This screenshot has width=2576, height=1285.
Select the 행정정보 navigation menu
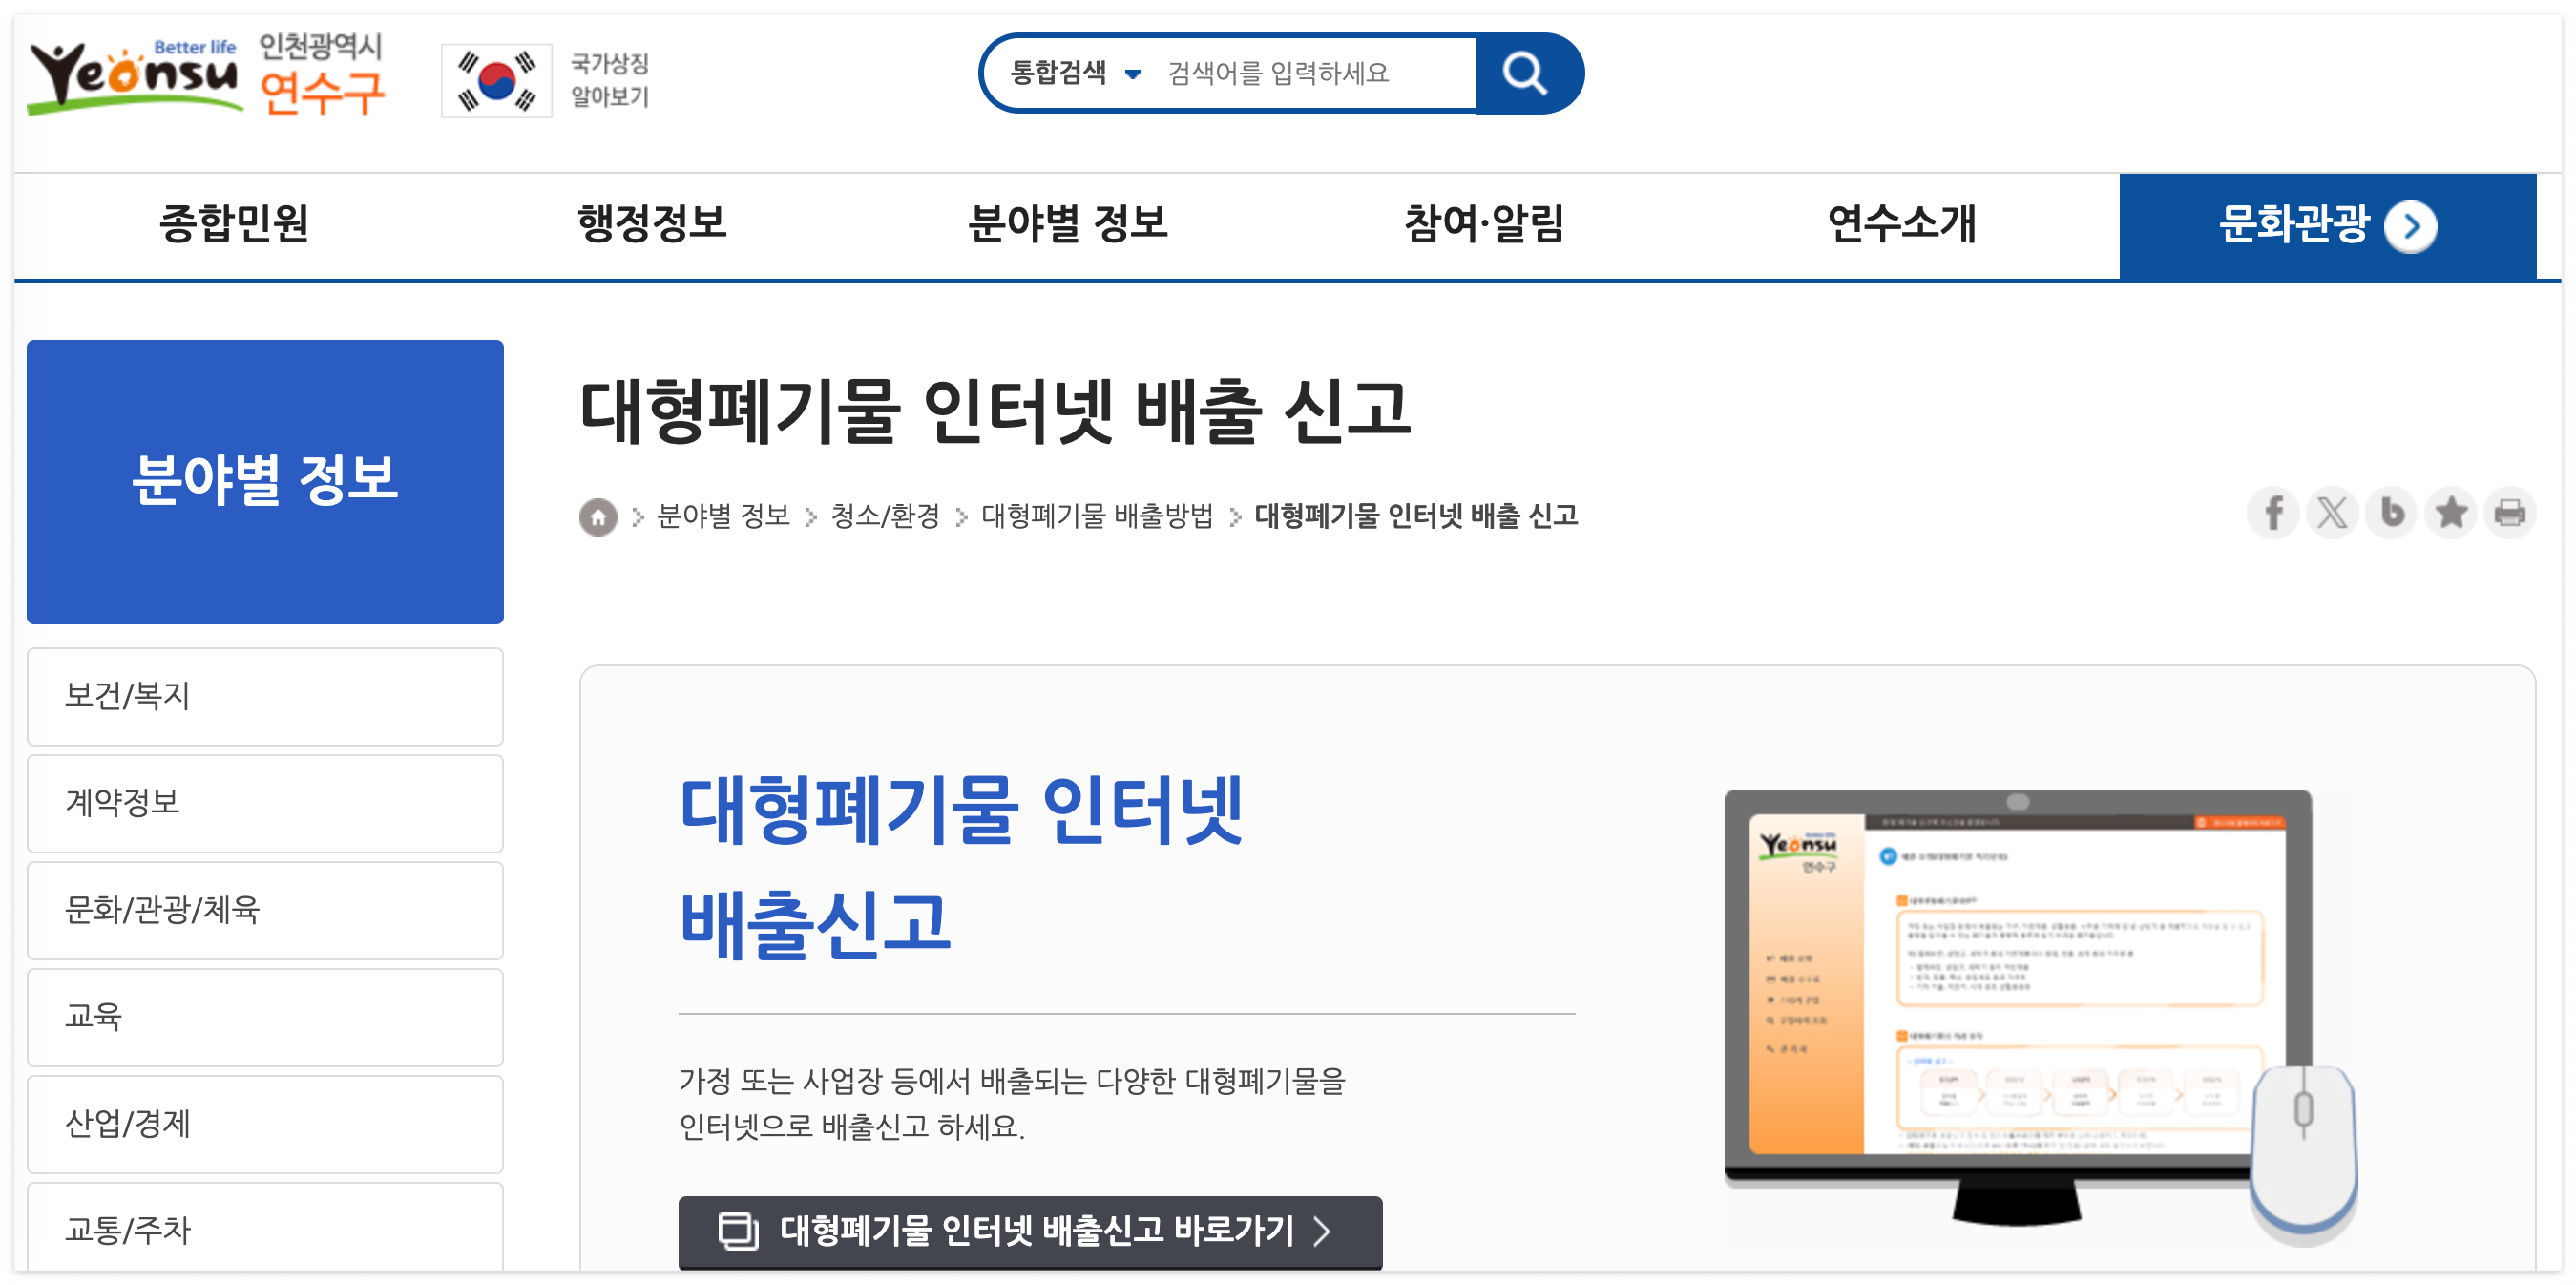point(653,226)
